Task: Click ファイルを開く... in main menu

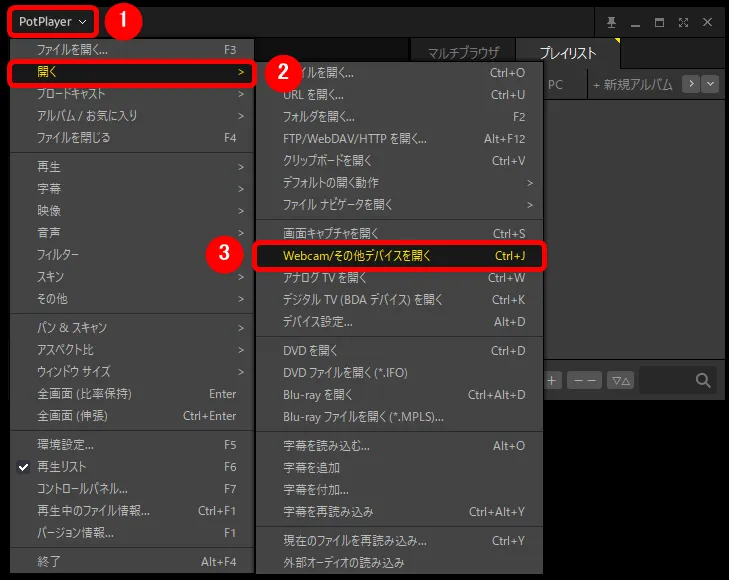Action: 132,50
